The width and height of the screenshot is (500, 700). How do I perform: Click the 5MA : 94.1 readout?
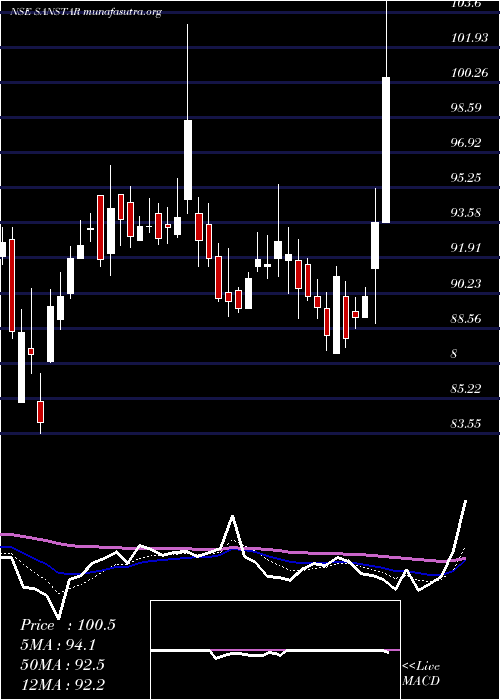coord(58,644)
